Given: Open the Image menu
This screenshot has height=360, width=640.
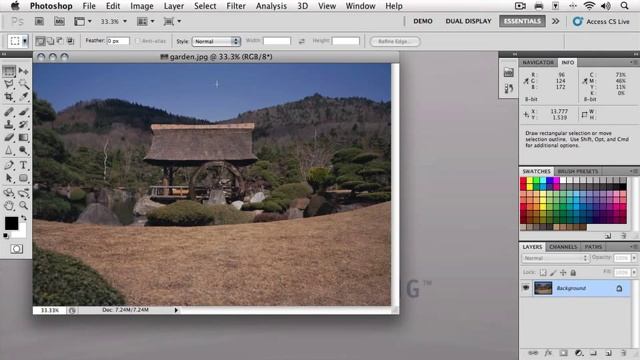Looking at the screenshot, I should point(142,6).
